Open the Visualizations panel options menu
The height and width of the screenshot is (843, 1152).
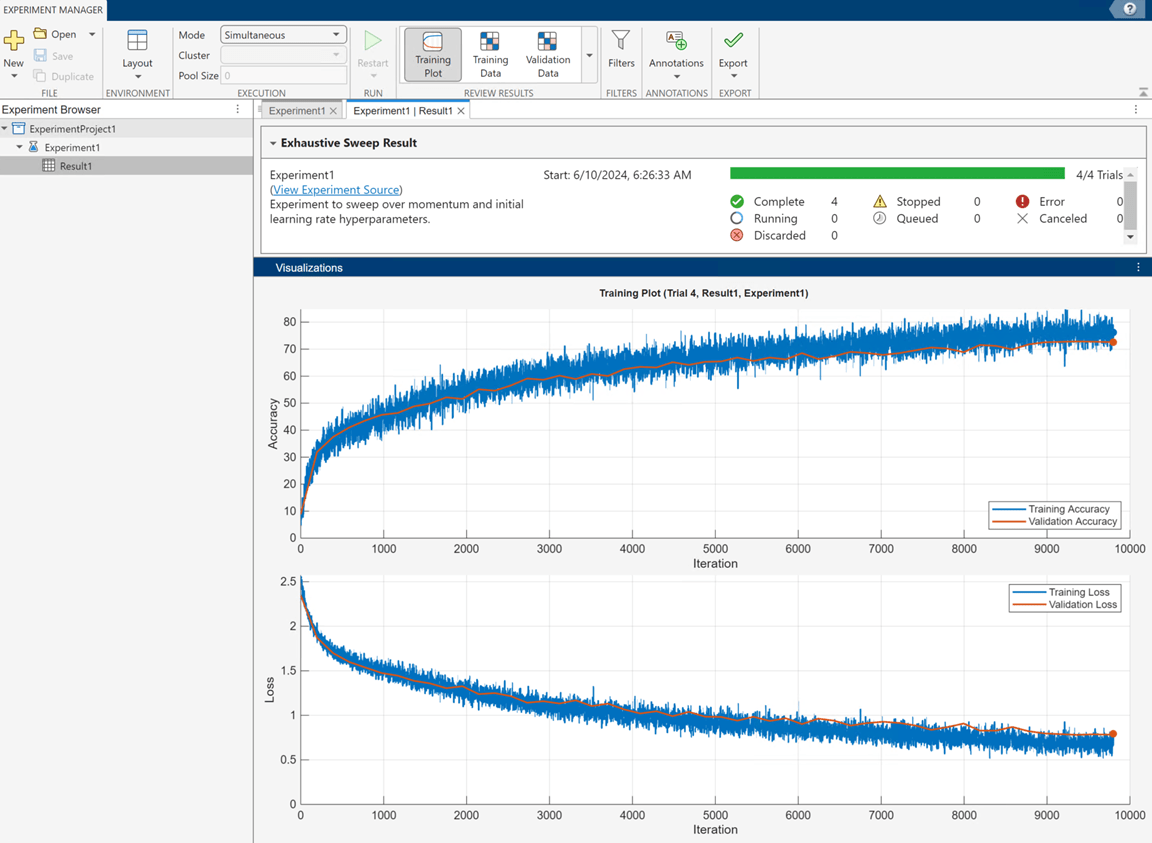(1138, 268)
